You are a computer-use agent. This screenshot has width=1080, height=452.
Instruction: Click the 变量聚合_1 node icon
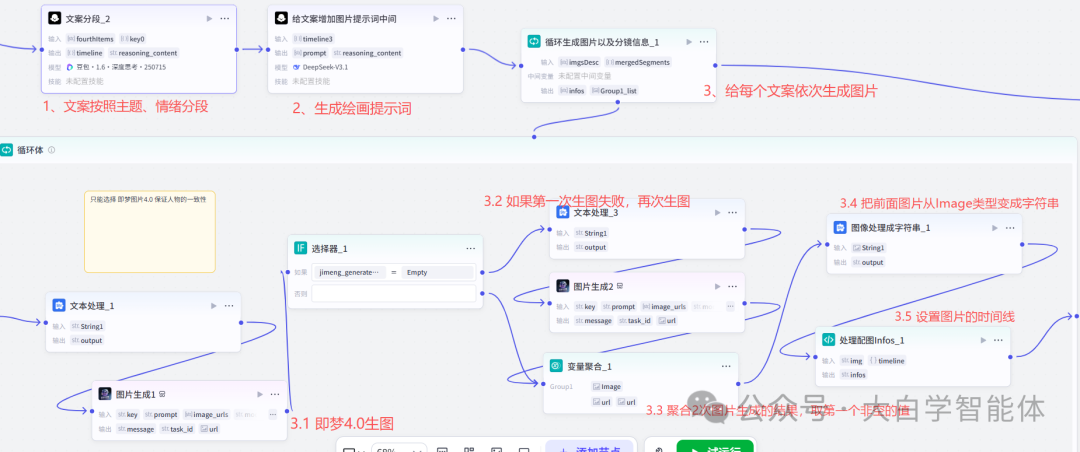[556, 366]
